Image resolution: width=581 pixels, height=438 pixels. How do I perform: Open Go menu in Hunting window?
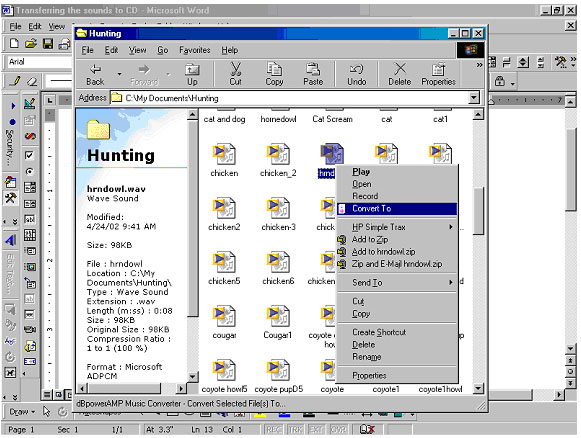click(163, 50)
